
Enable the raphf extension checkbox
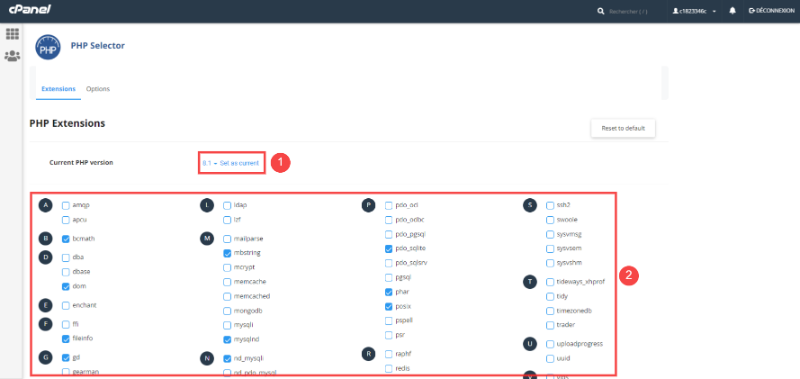click(x=389, y=354)
